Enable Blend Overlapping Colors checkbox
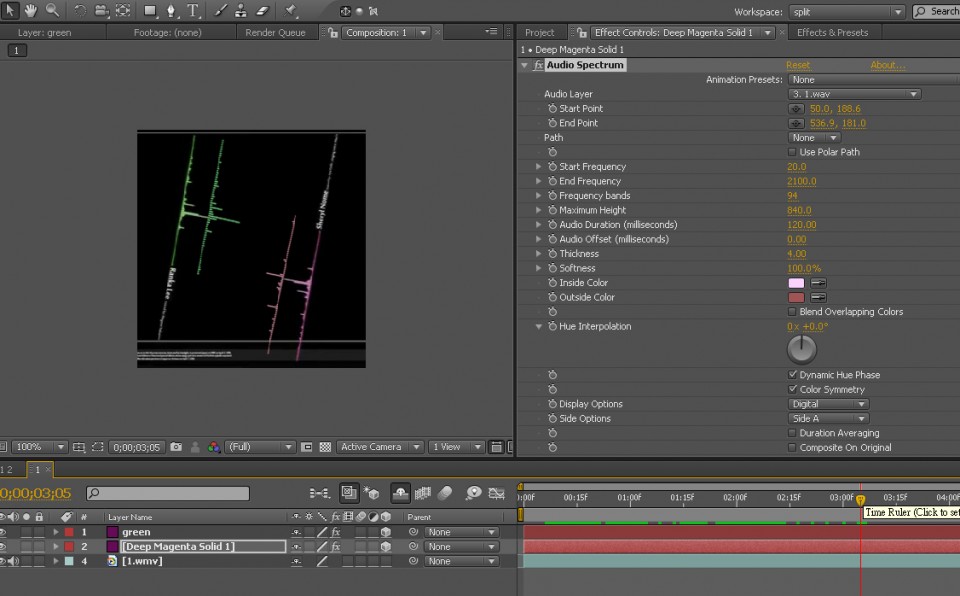 pyautogui.click(x=793, y=312)
